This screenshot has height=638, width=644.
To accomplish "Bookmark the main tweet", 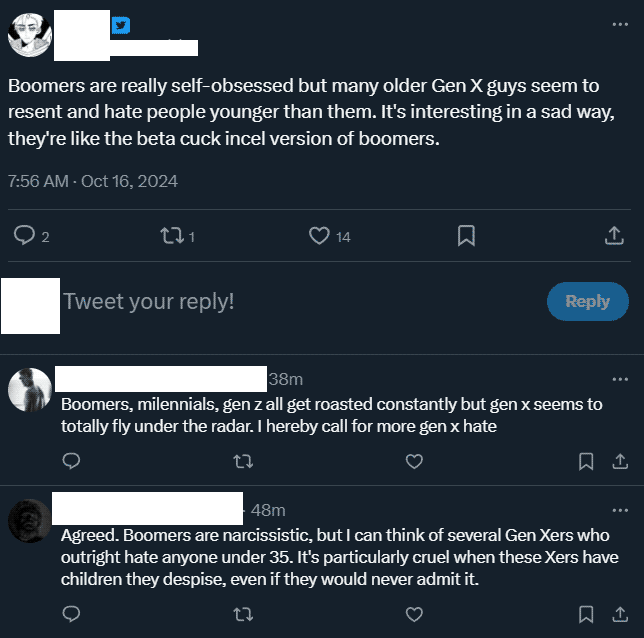I will (465, 236).
